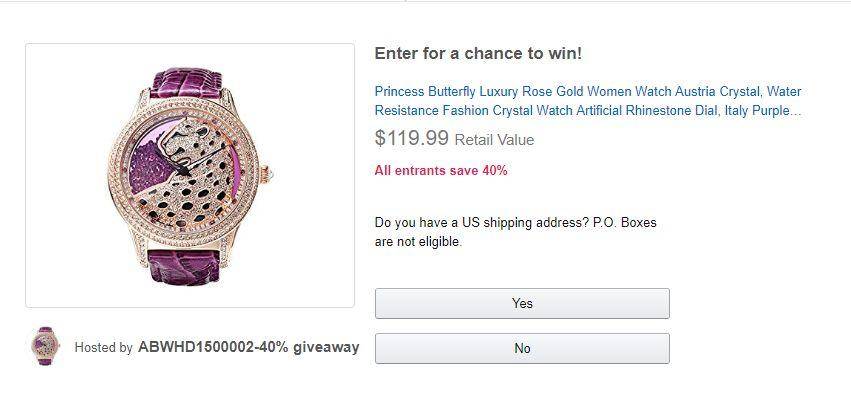Click the $119.99 price text

pyautogui.click(x=411, y=138)
